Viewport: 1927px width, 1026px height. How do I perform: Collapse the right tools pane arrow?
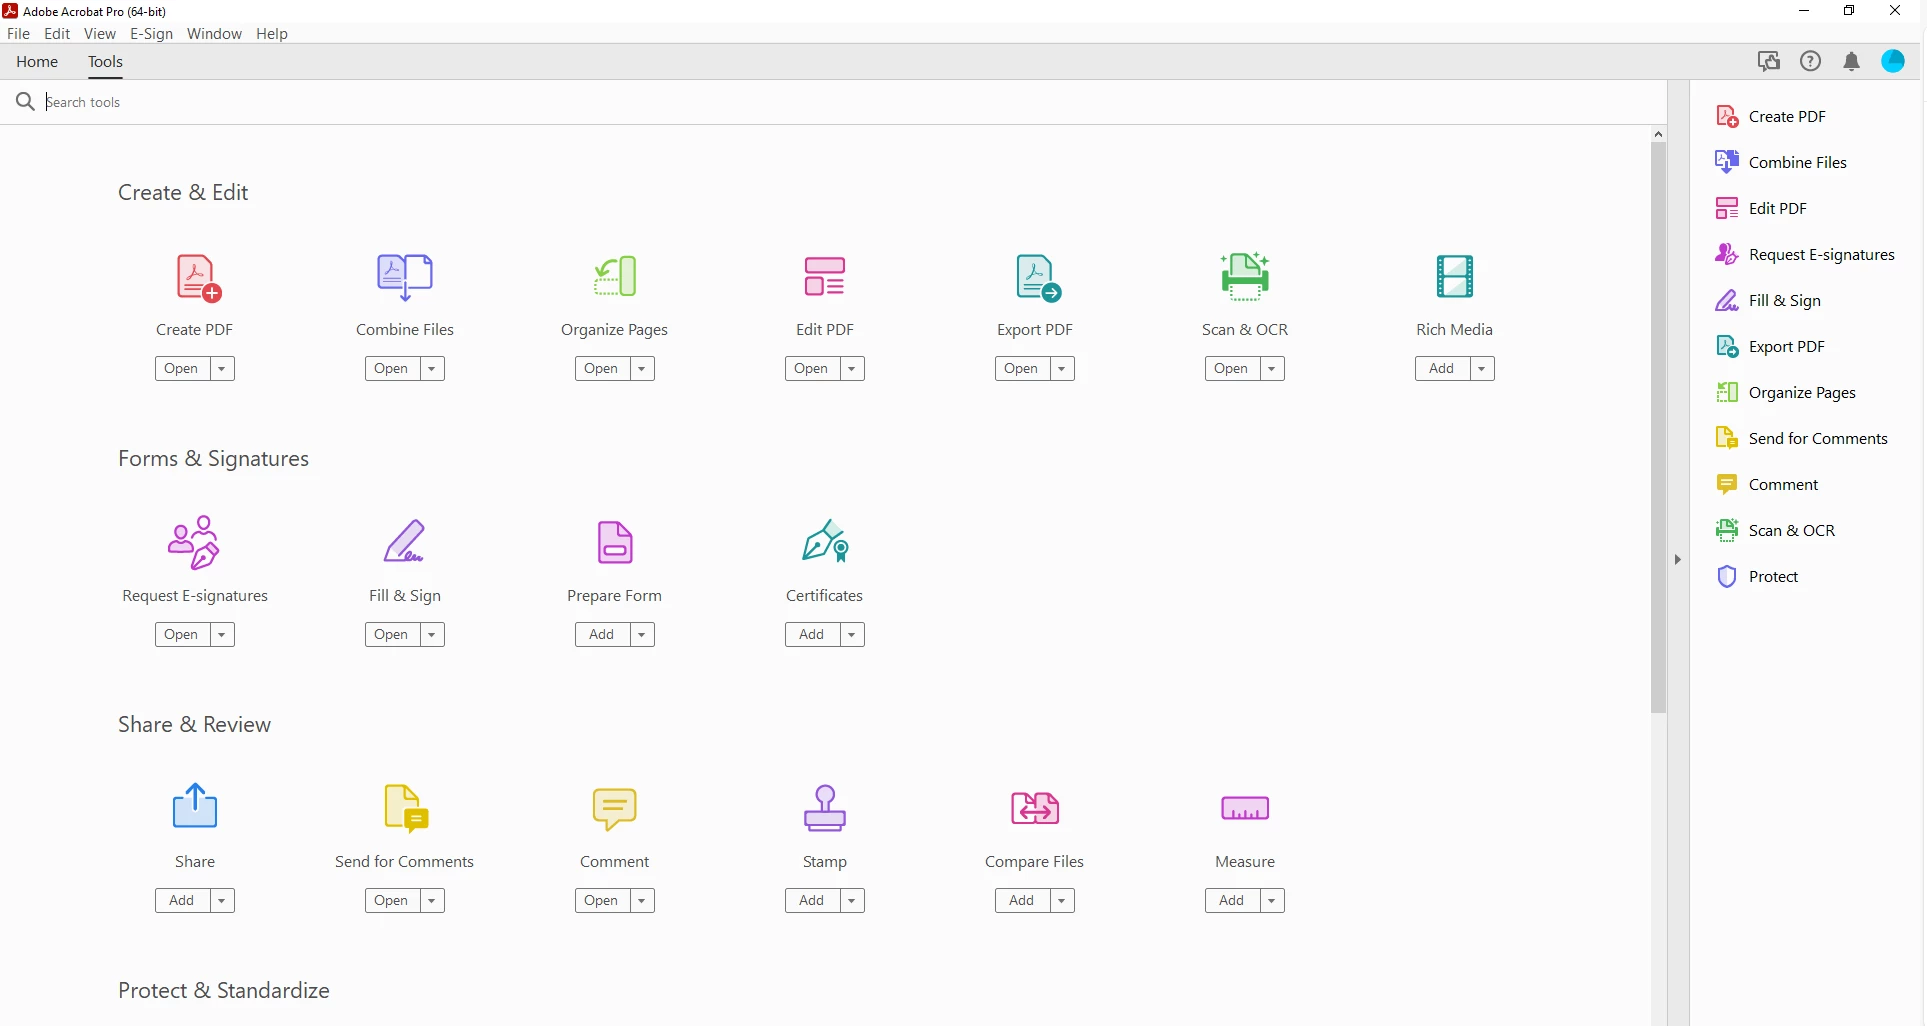[x=1678, y=560]
